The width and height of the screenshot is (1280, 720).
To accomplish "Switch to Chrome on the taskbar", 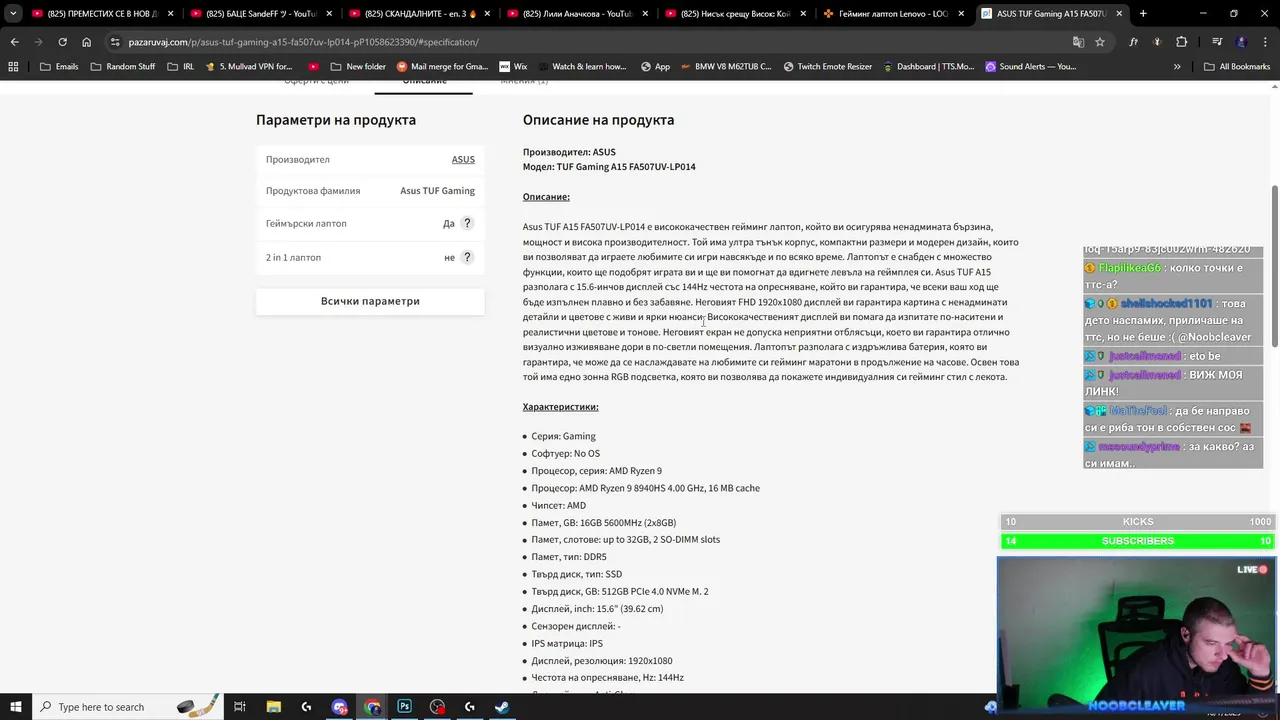I will pyautogui.click(x=372, y=707).
